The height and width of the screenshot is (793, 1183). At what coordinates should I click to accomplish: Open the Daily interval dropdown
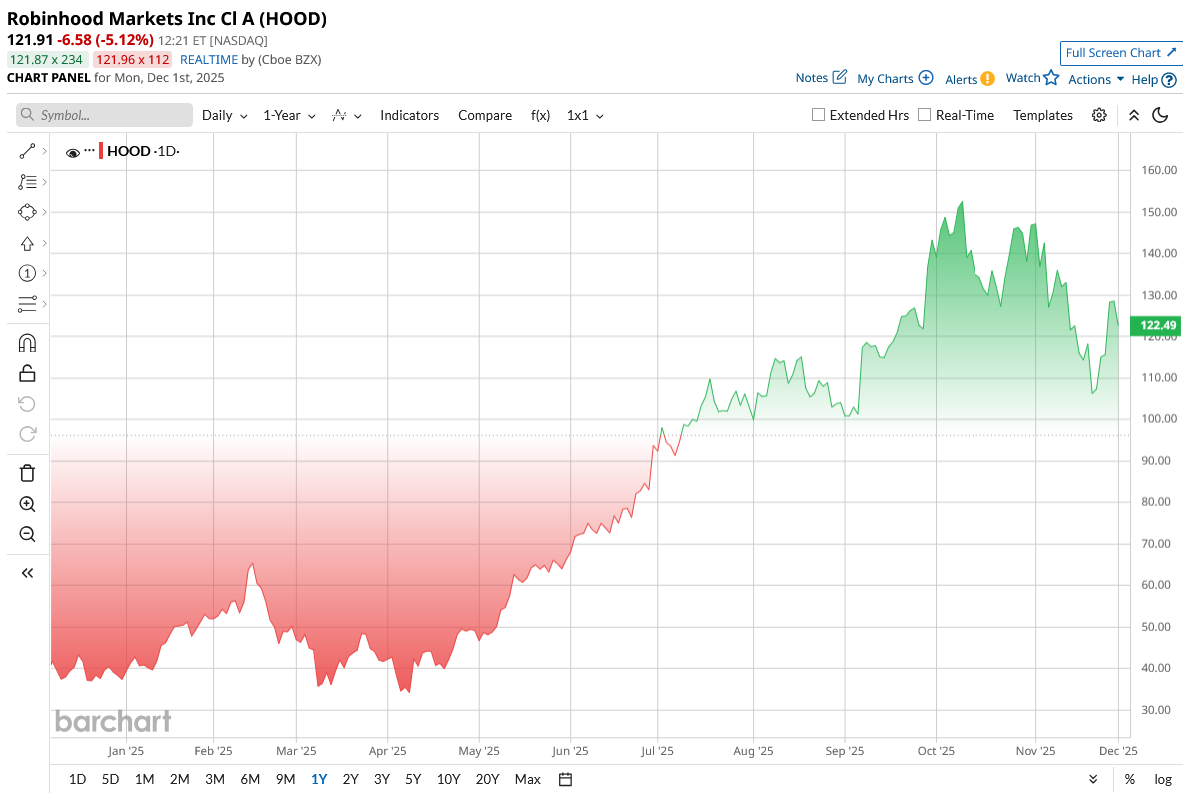224,115
